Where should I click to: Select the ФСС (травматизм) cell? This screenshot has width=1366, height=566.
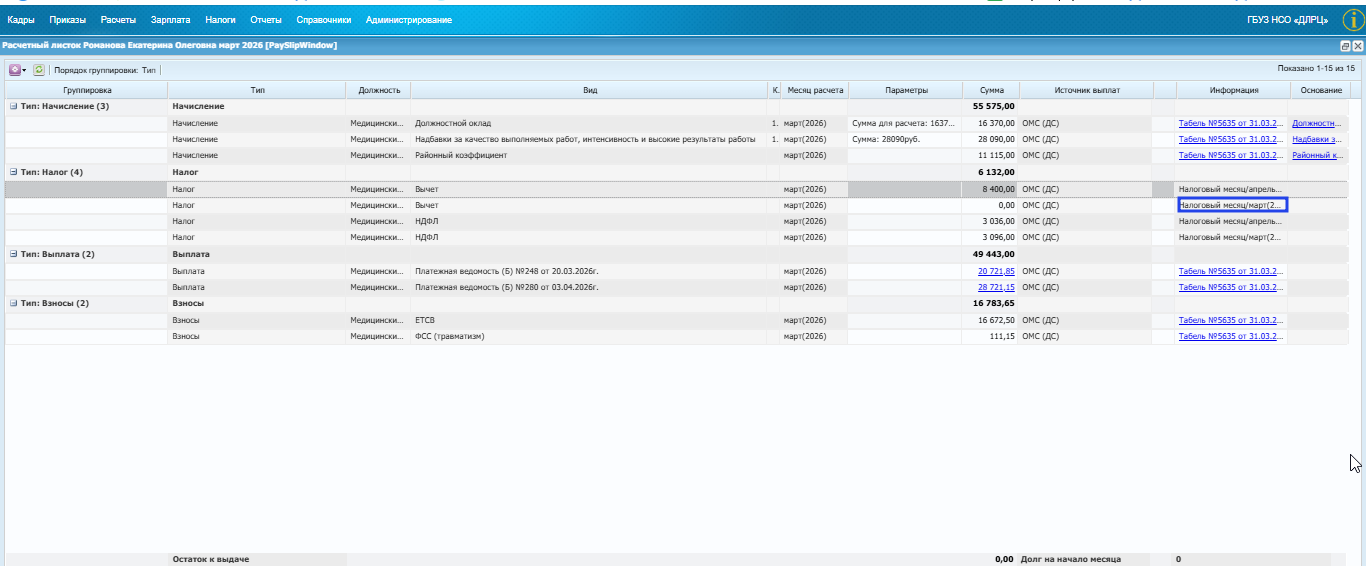[590, 336]
